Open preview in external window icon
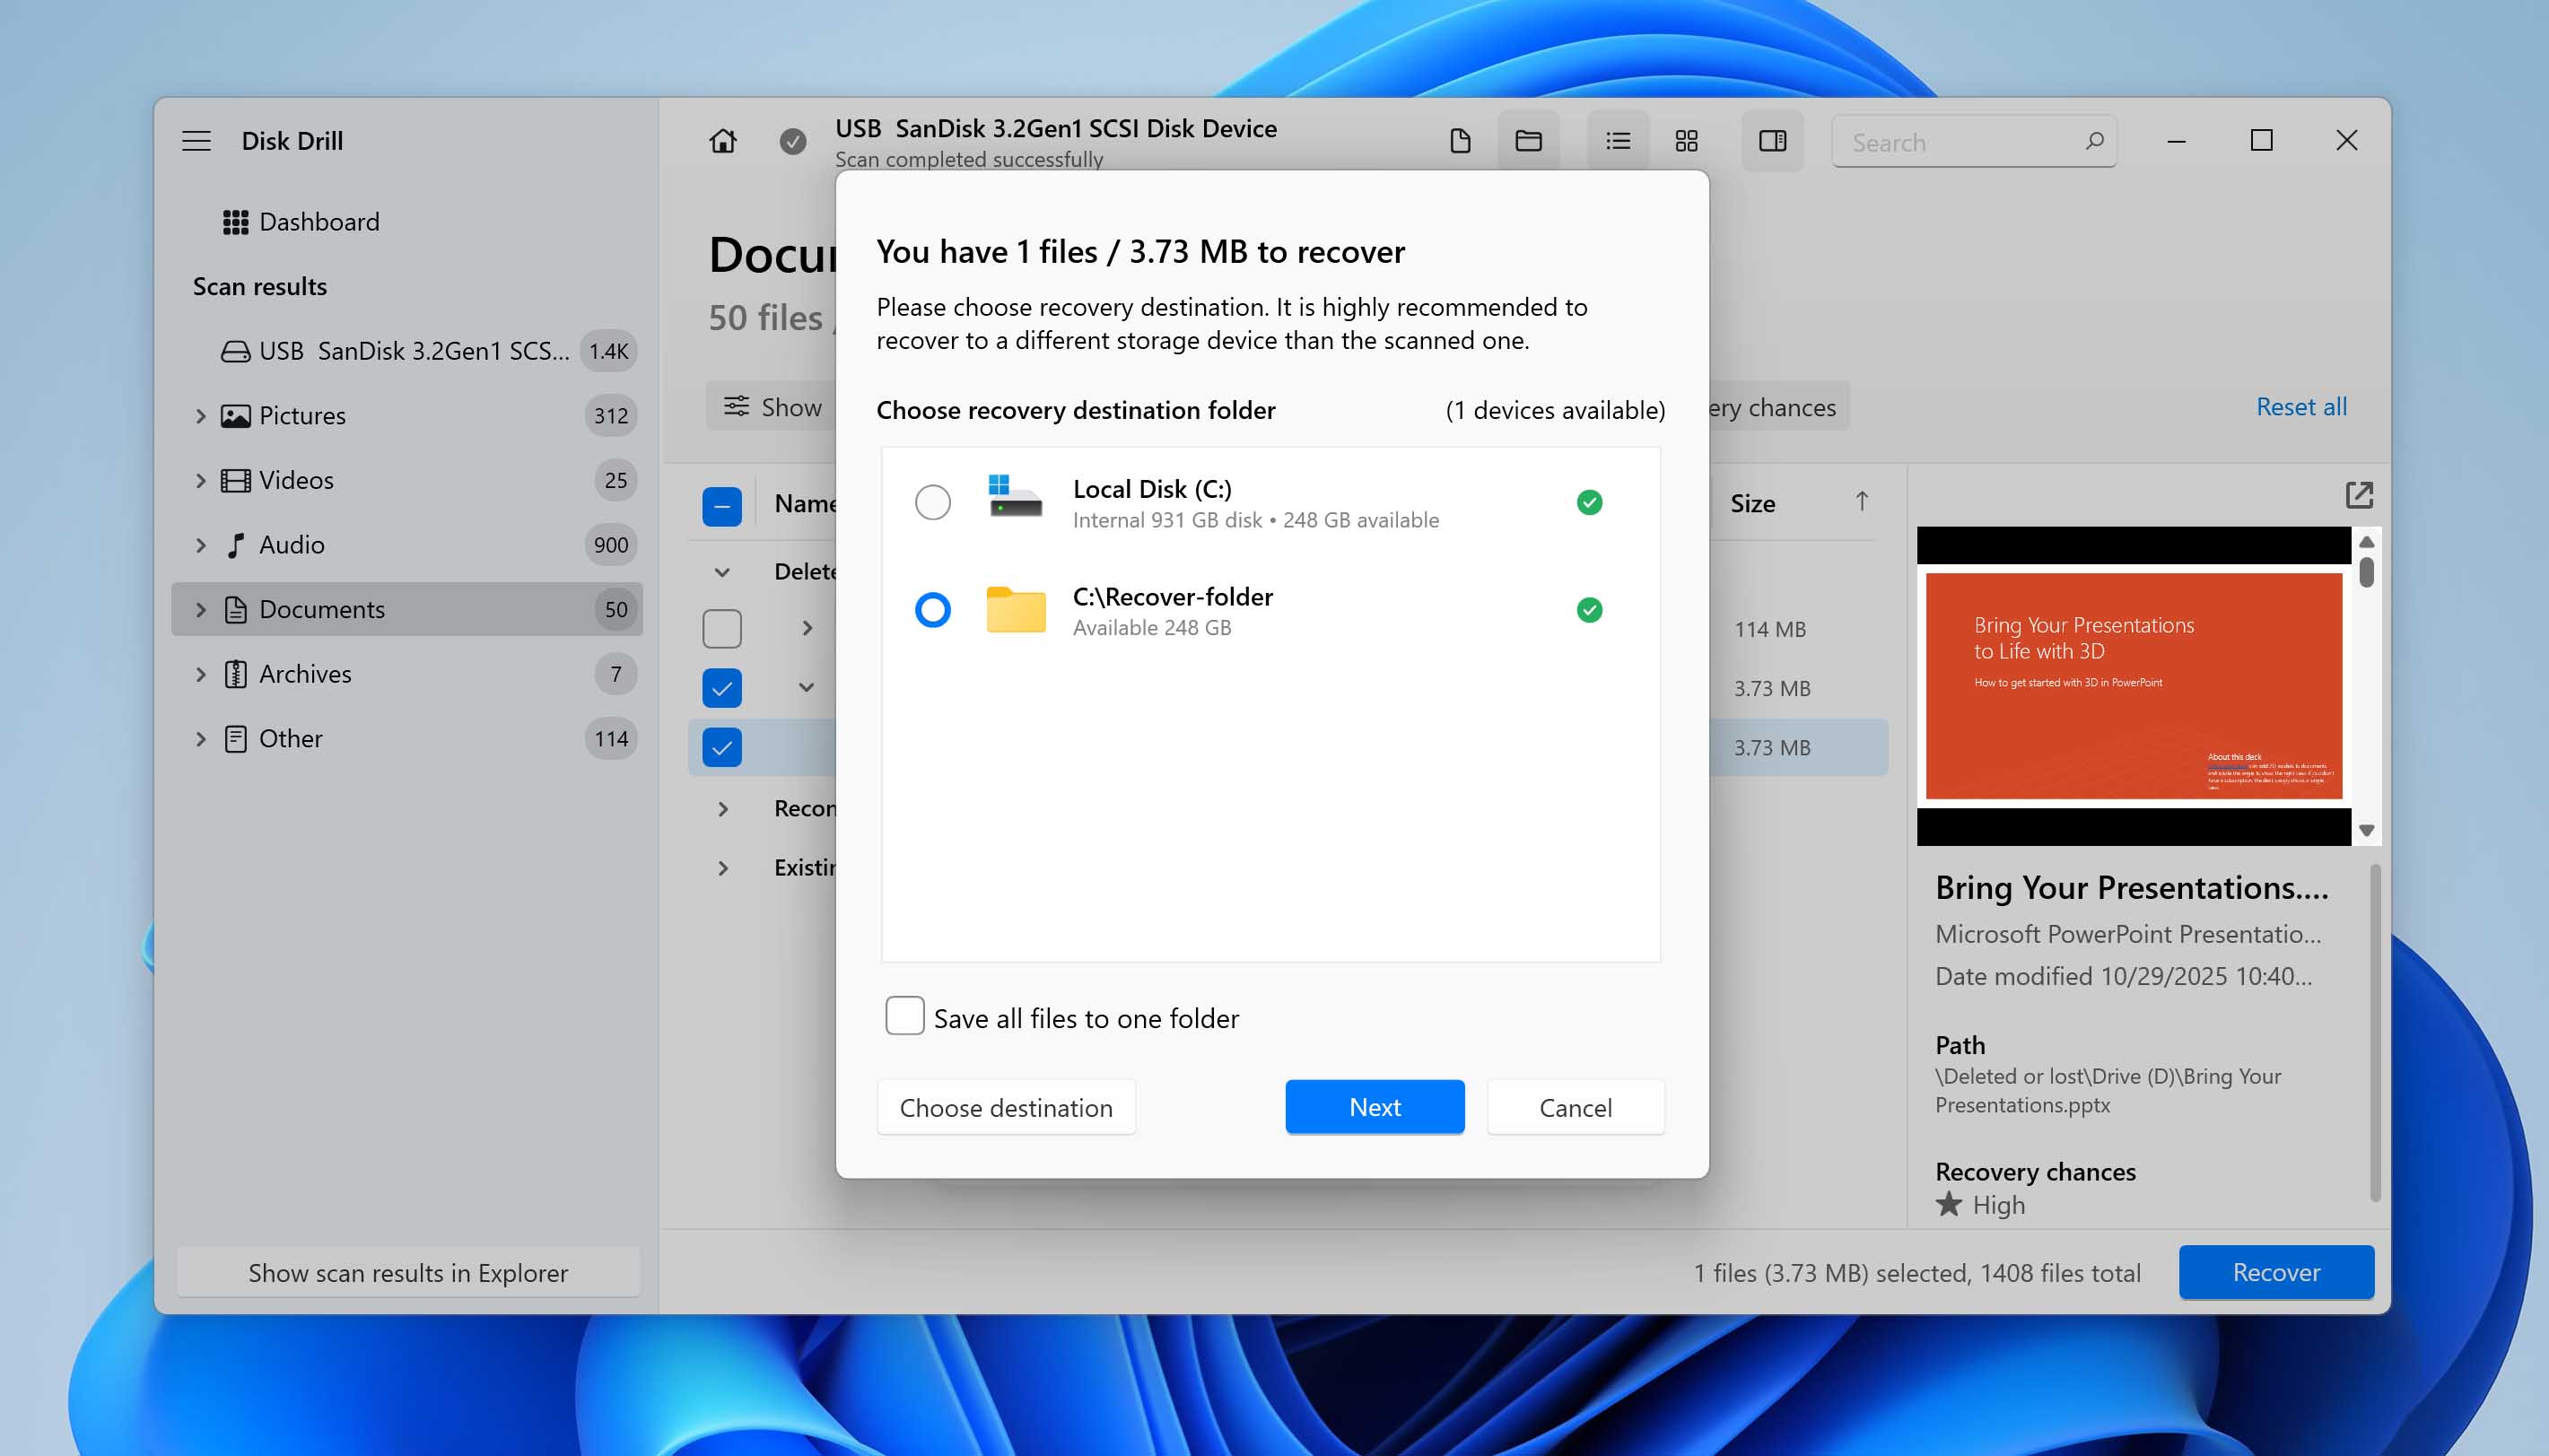This screenshot has height=1456, width=2549. point(2358,495)
